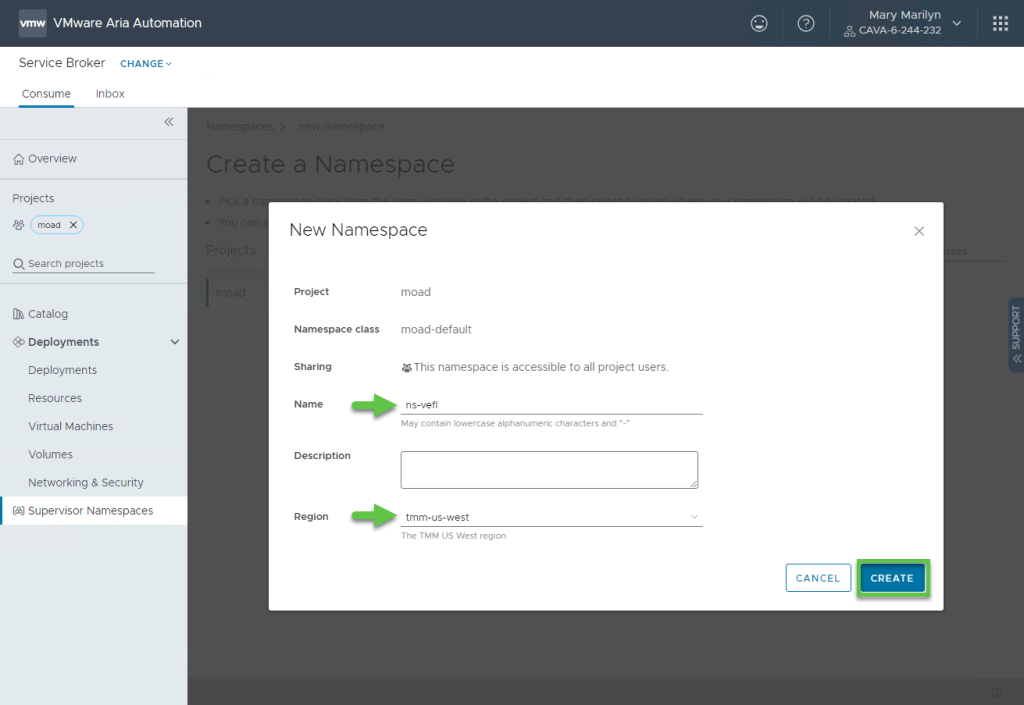Open the Support side panel tab
The width and height of the screenshot is (1024, 705).
pos(1016,334)
